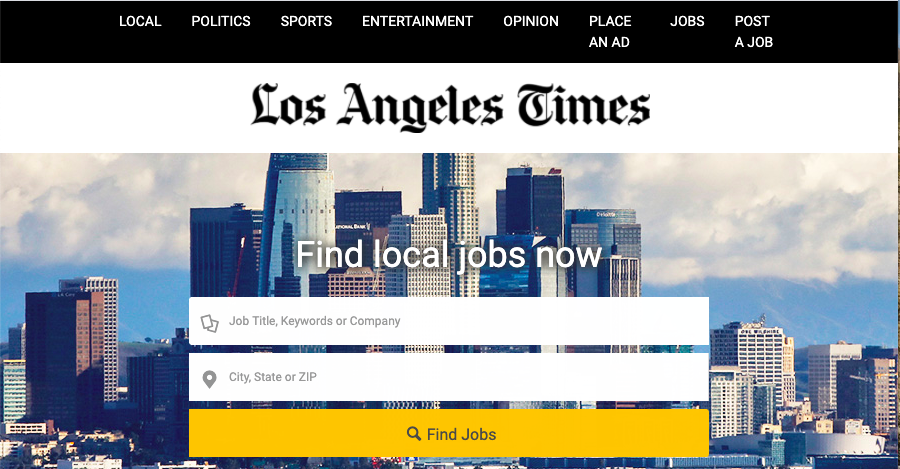The height and width of the screenshot is (469, 900).
Task: Open the JOBS navigation link
Action: (687, 21)
